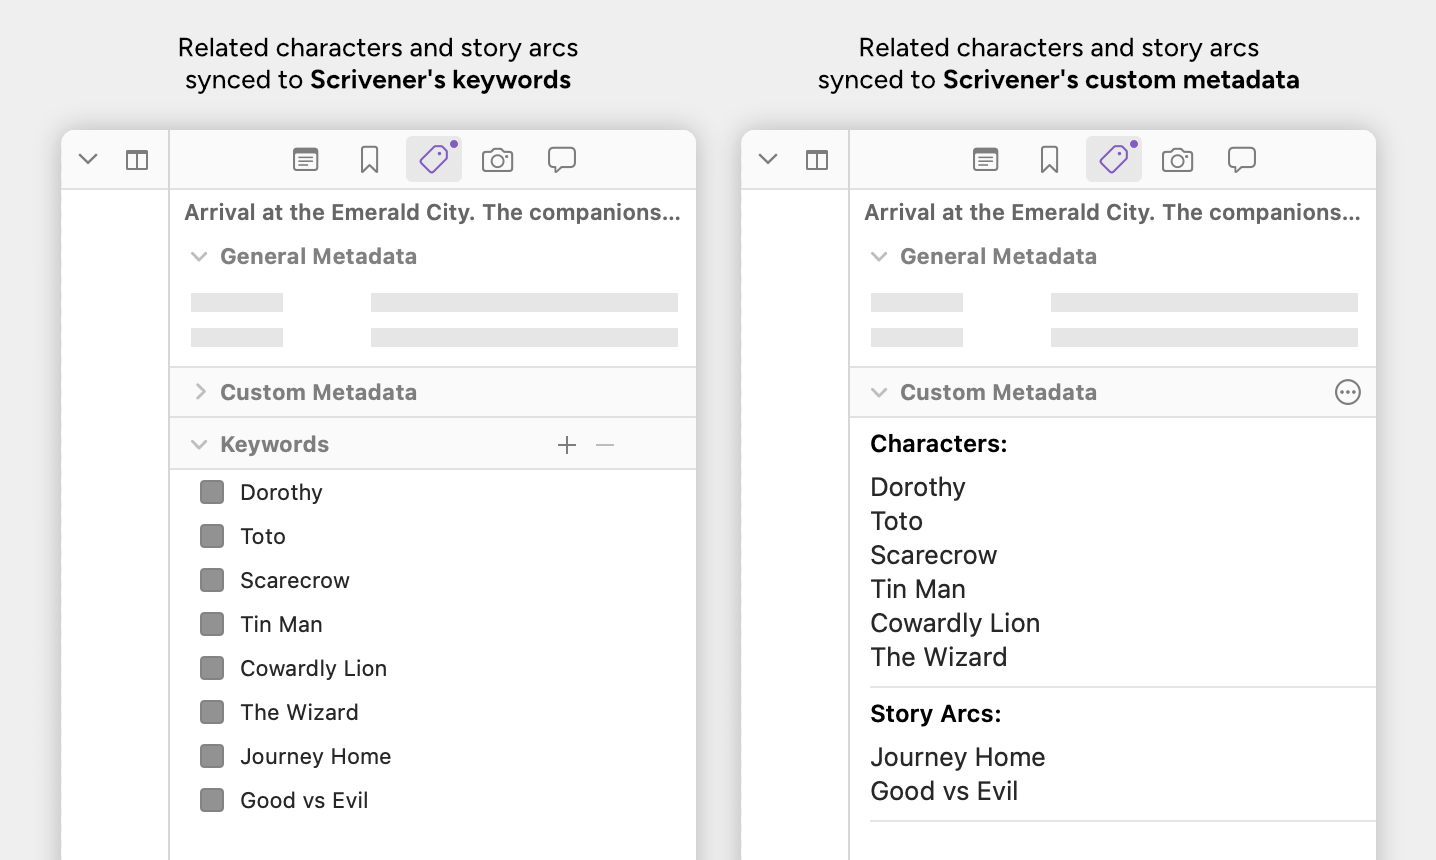Click Tin Man in the Characters metadata field
The height and width of the screenshot is (860, 1436).
point(918,589)
